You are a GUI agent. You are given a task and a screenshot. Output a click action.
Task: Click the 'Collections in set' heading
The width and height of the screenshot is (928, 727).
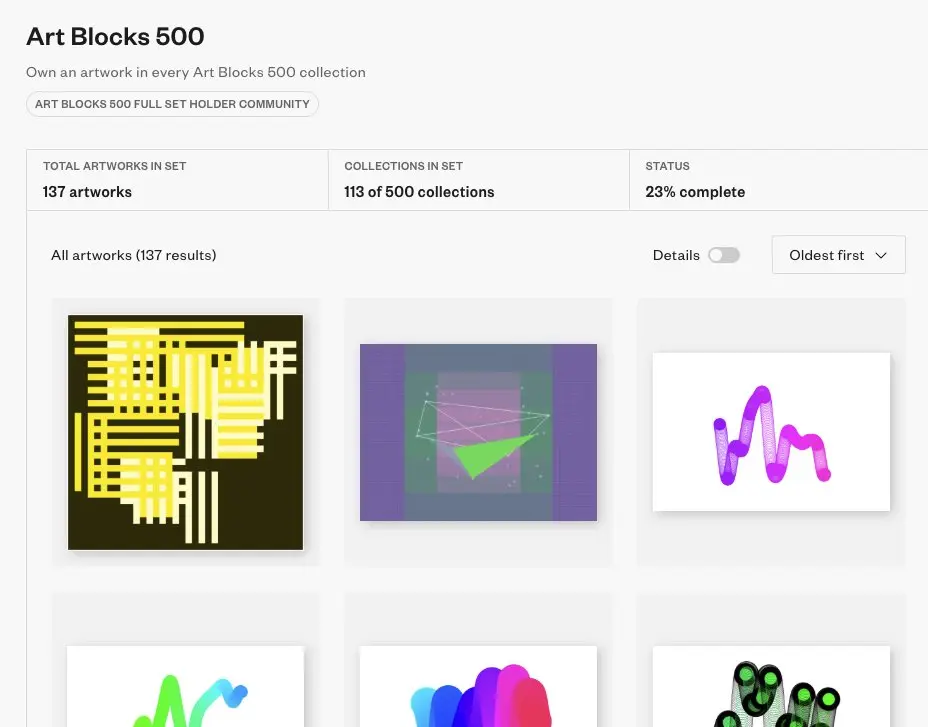tap(404, 166)
